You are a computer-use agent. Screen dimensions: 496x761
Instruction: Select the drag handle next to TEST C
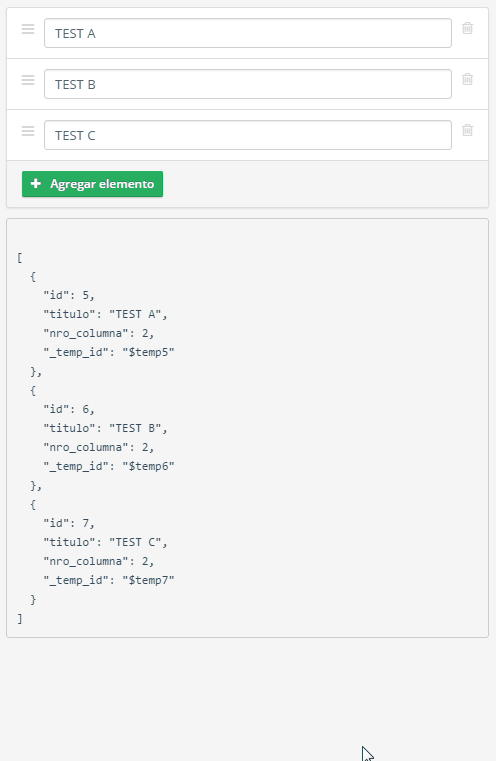pyautogui.click(x=28, y=131)
